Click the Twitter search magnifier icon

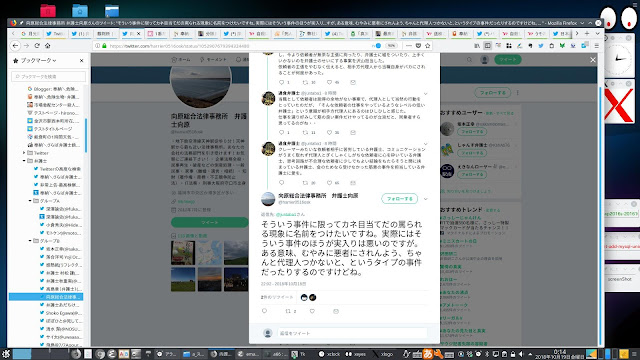pyautogui.click(x=469, y=60)
